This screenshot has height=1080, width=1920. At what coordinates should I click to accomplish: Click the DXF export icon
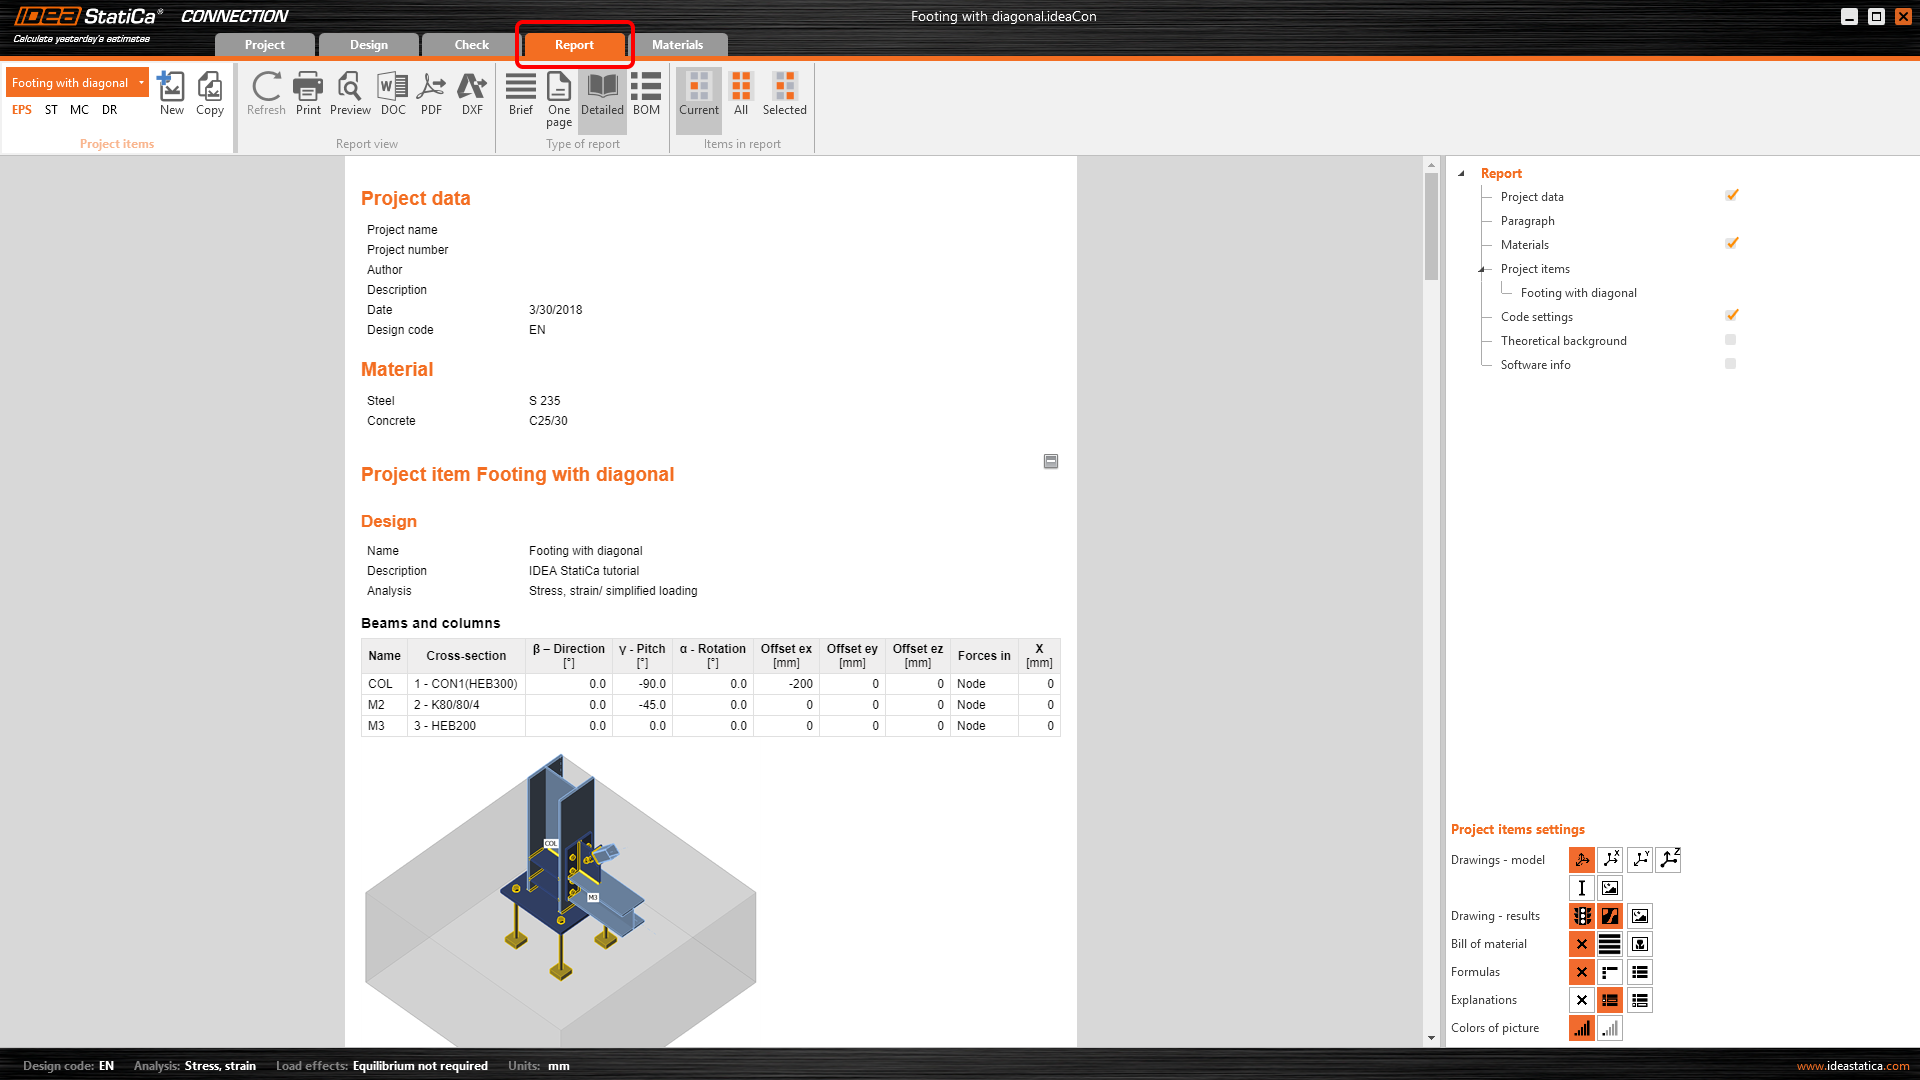tap(472, 94)
